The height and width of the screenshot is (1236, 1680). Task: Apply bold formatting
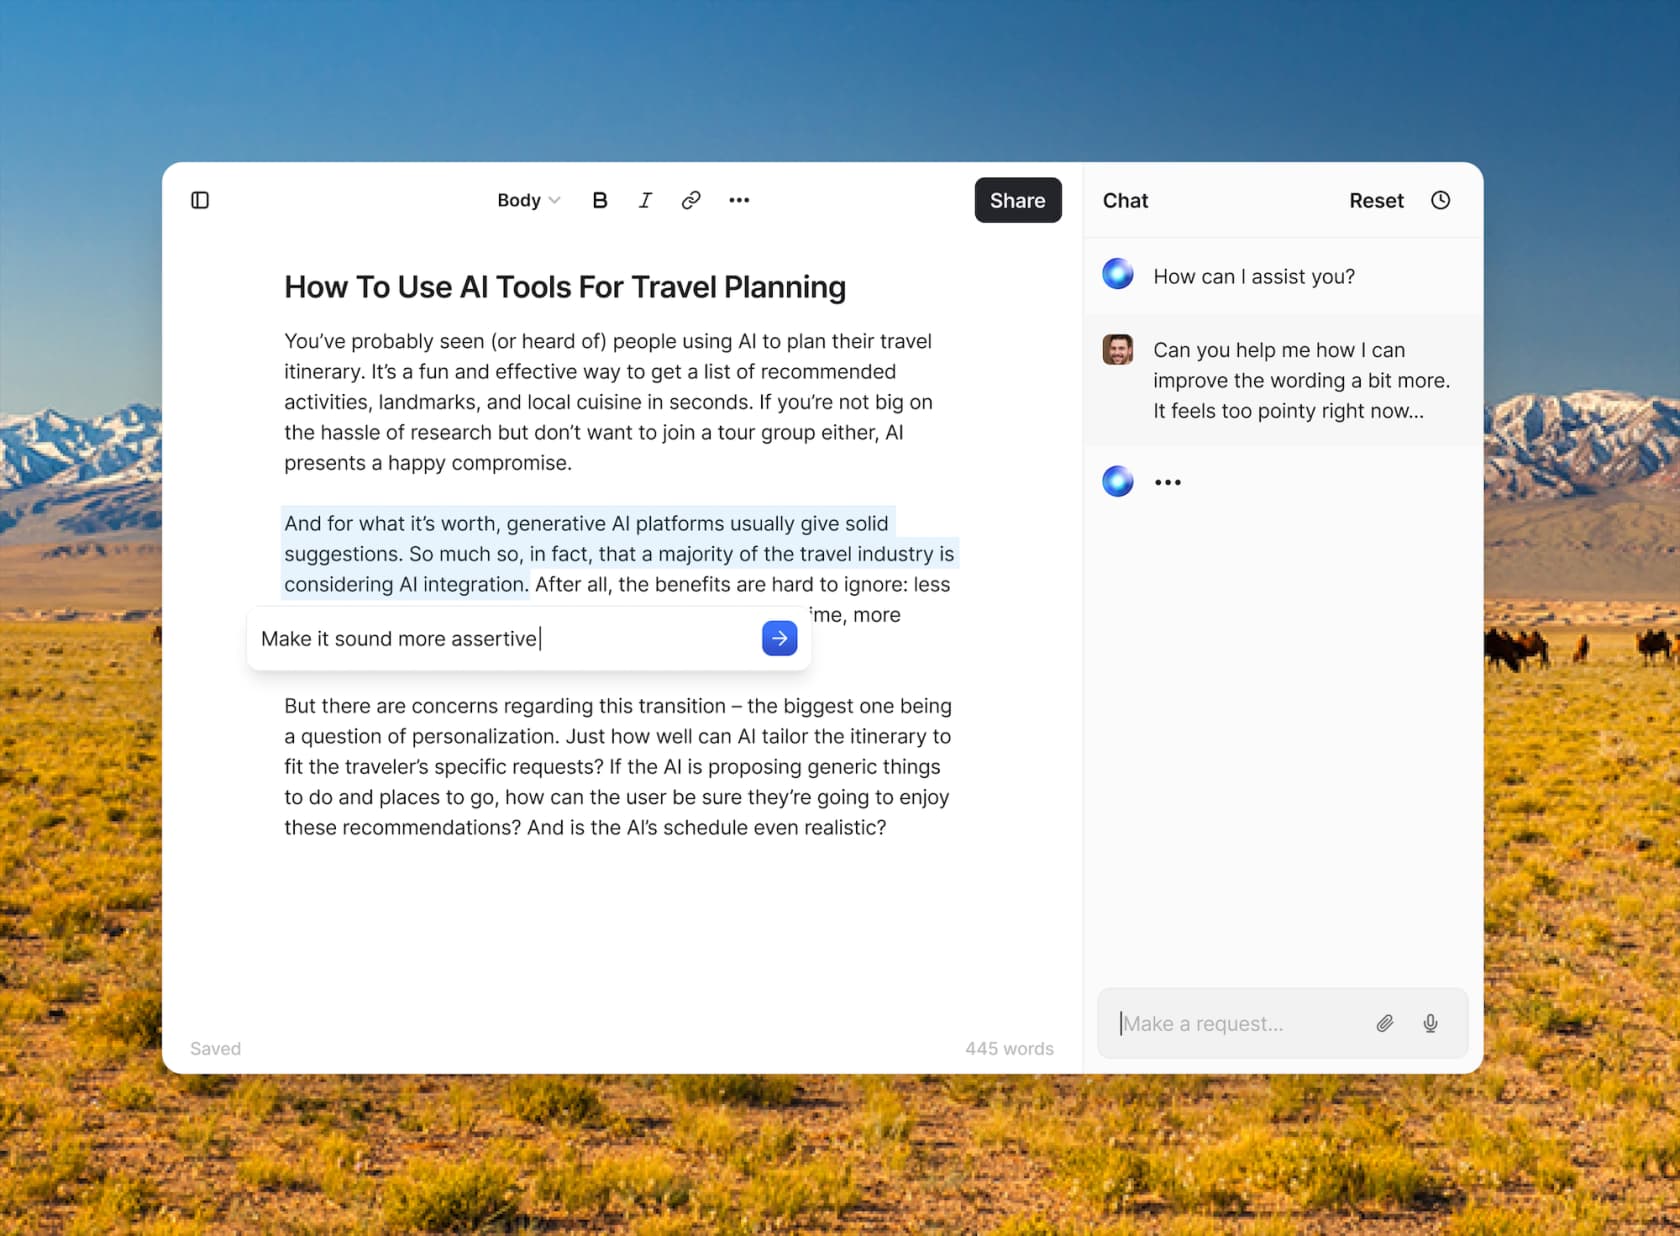(600, 200)
